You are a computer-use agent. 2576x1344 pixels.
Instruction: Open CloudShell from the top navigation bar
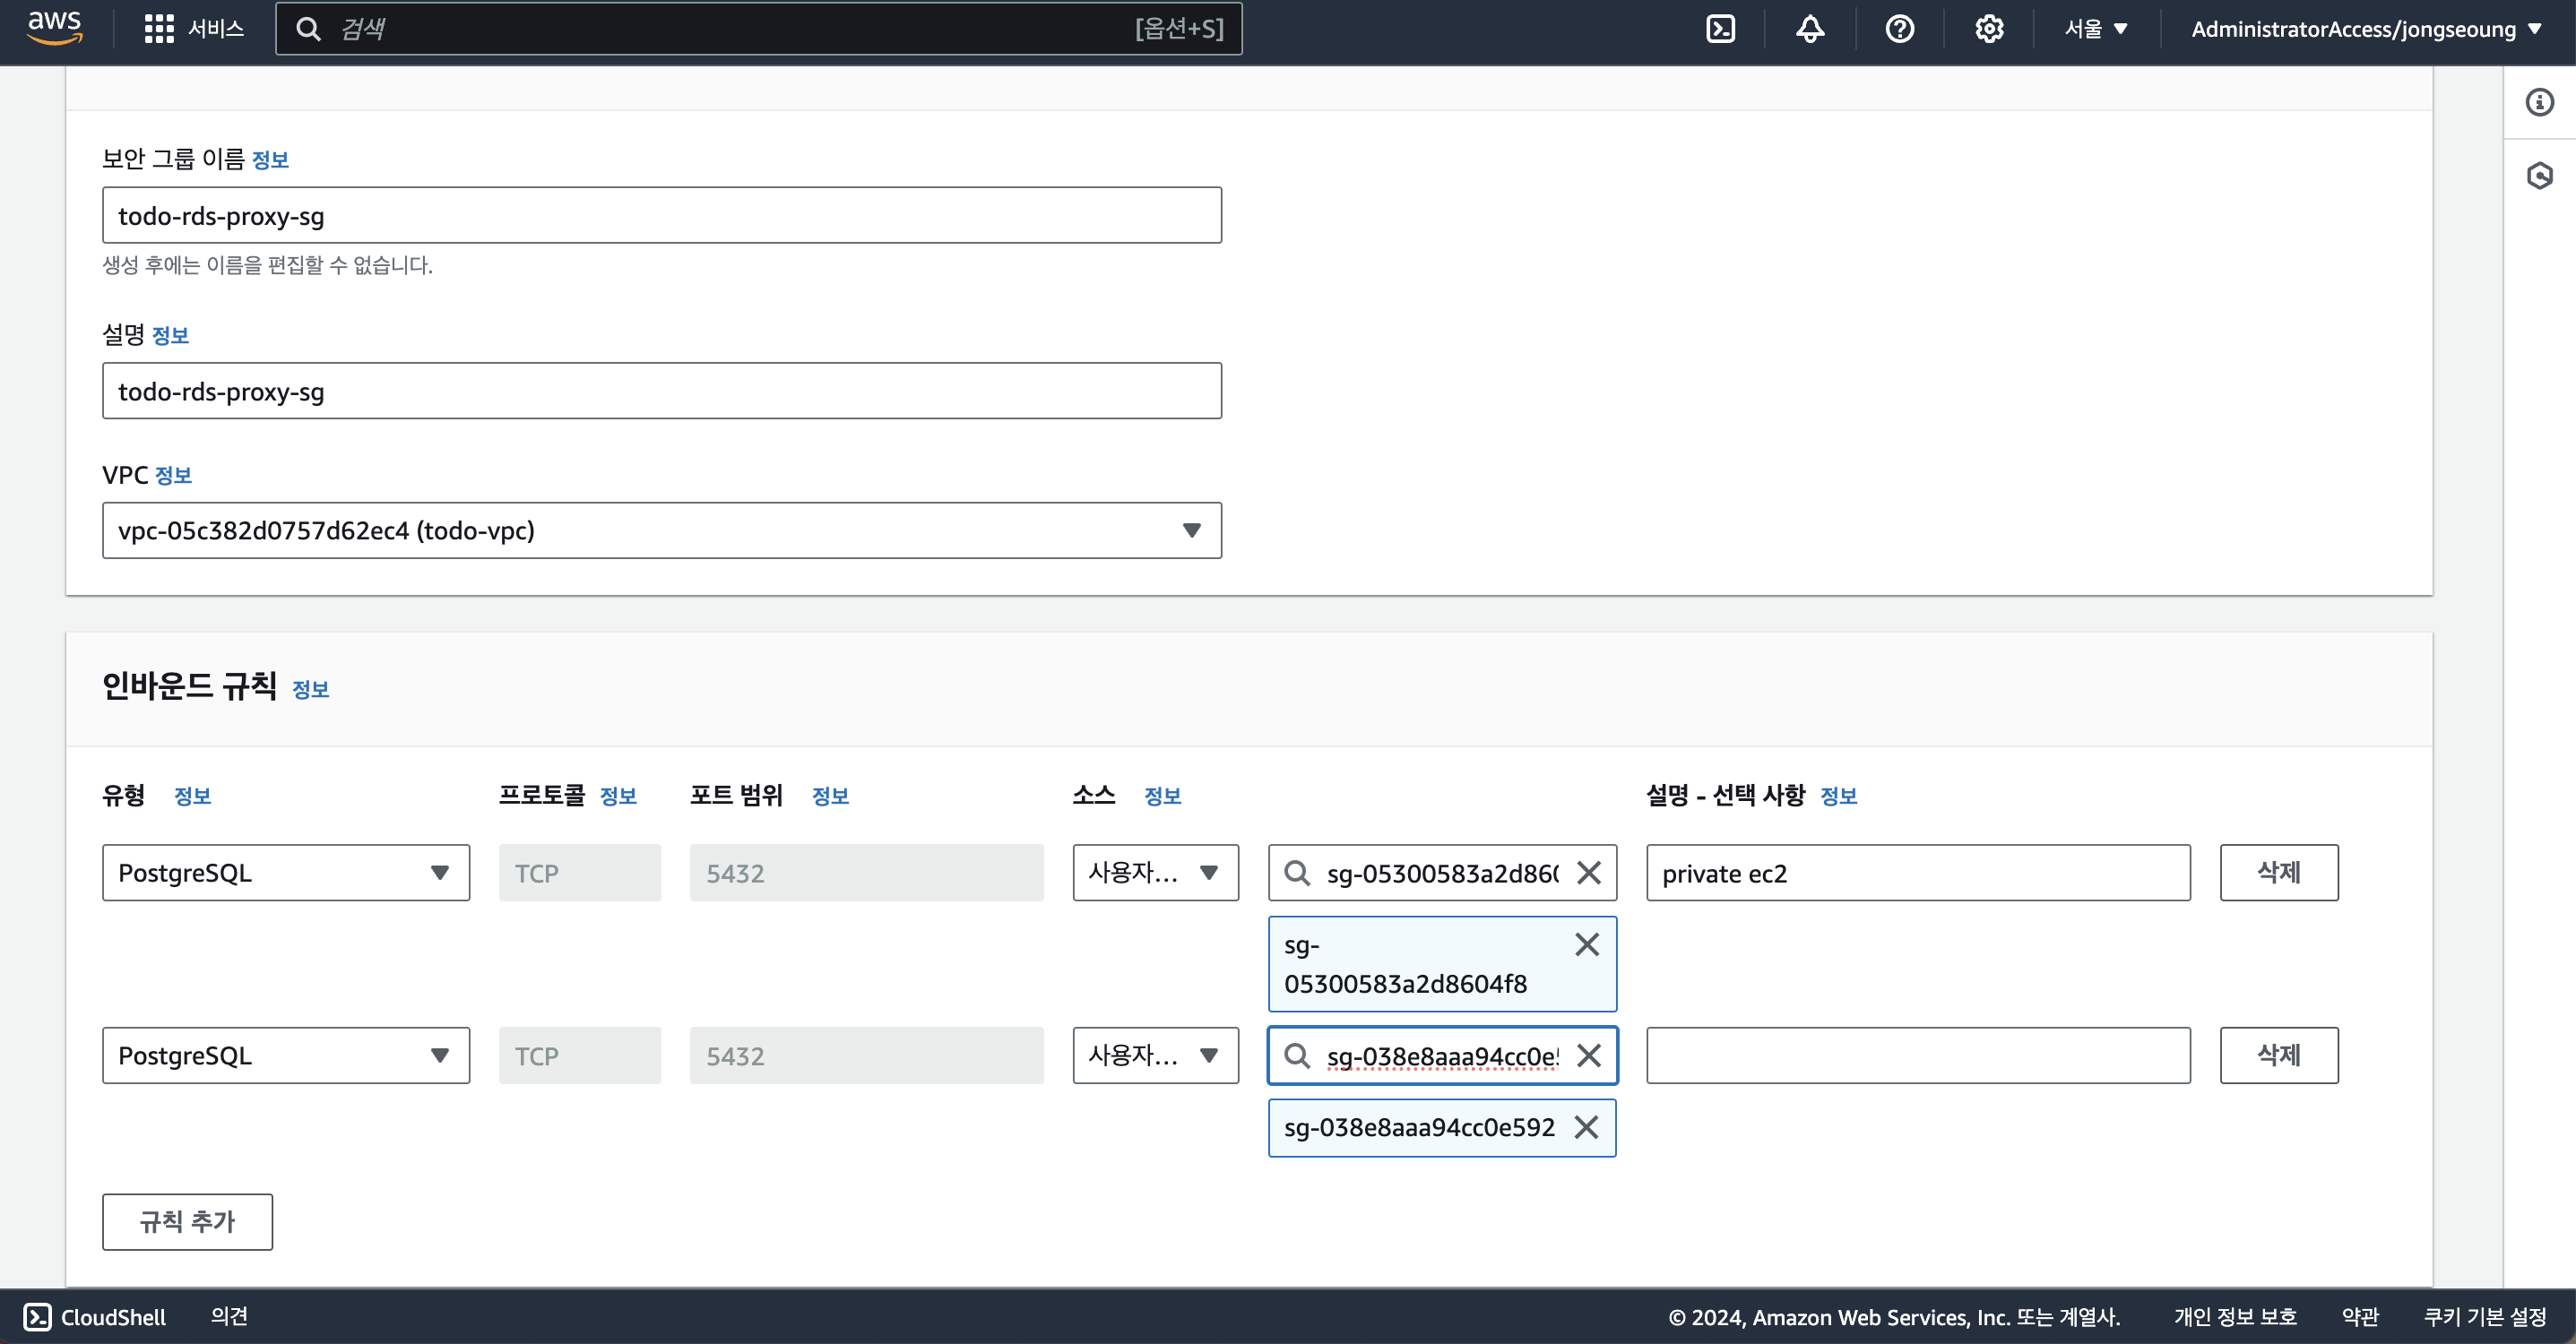coord(1720,28)
